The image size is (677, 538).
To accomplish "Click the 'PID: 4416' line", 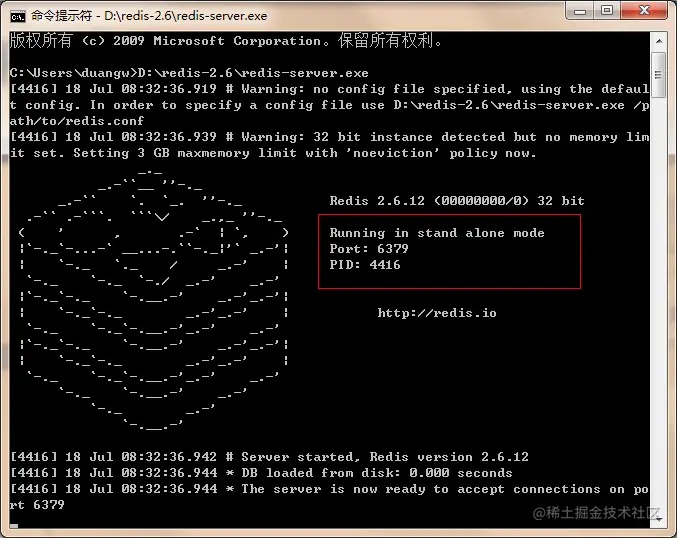I will [x=365, y=265].
